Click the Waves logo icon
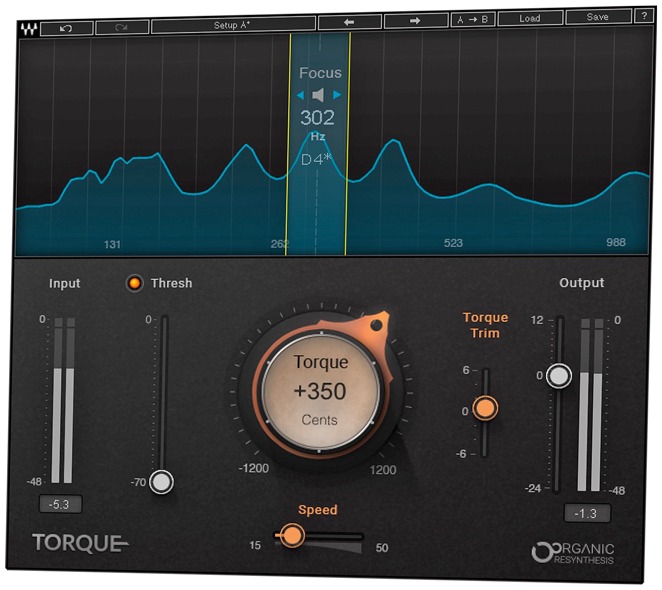 point(29,29)
